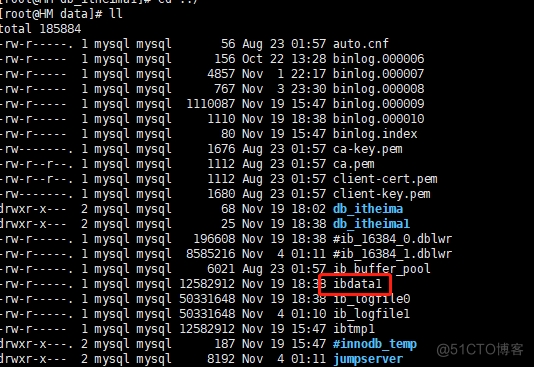Select the ca.pem file name
Image resolution: width=534 pixels, height=367 pixels.
354,164
